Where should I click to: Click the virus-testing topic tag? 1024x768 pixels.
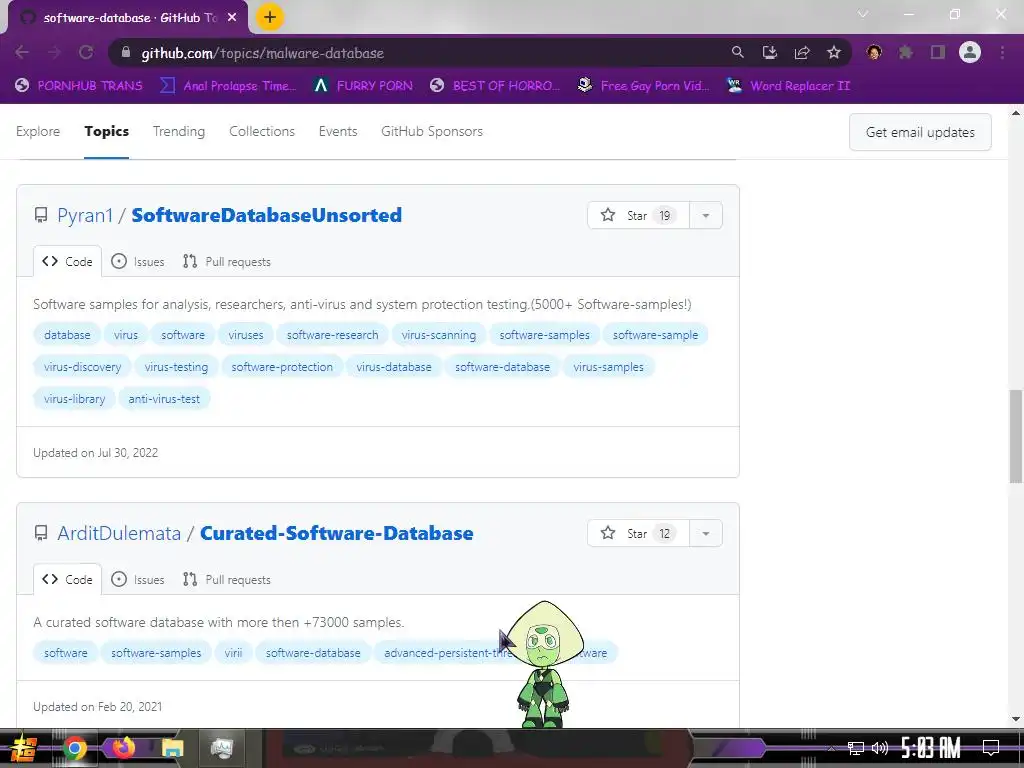point(176,367)
